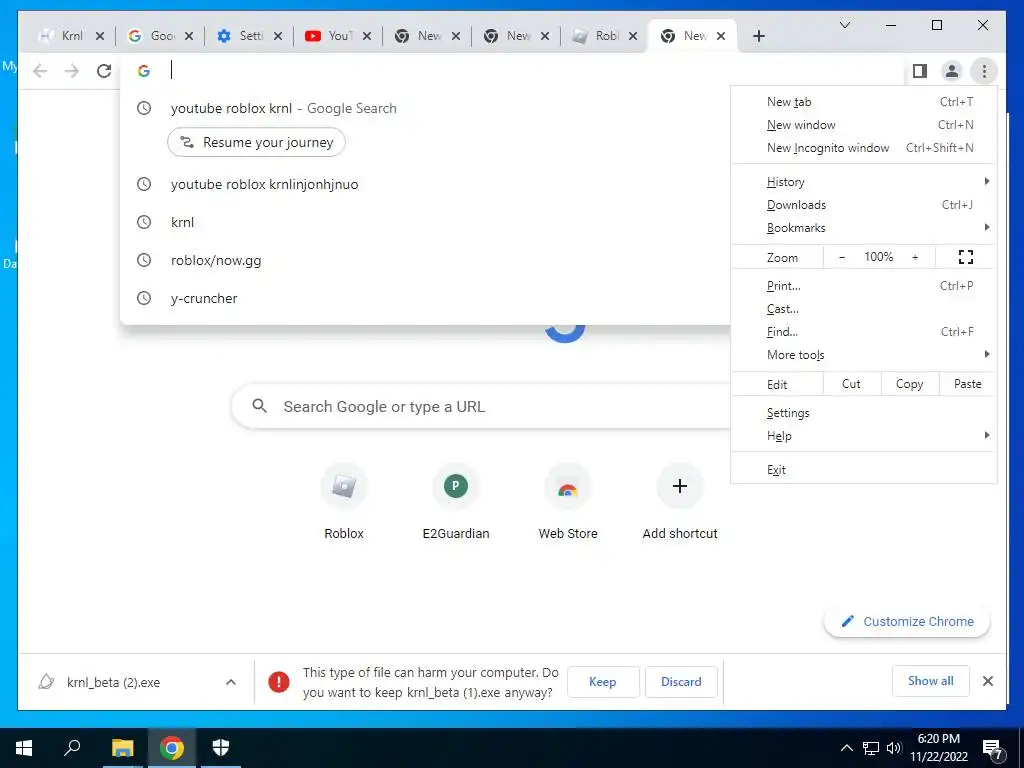
Task: Select 'youtube roblox krnlinjonhjnuo' suggestion
Action: pyautogui.click(x=424, y=184)
